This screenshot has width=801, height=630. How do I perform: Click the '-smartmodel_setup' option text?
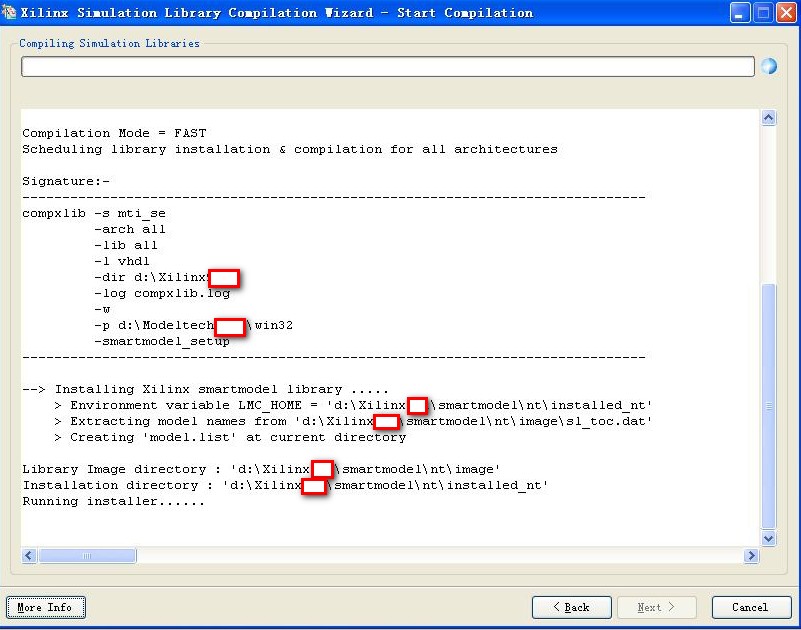pyautogui.click(x=162, y=341)
